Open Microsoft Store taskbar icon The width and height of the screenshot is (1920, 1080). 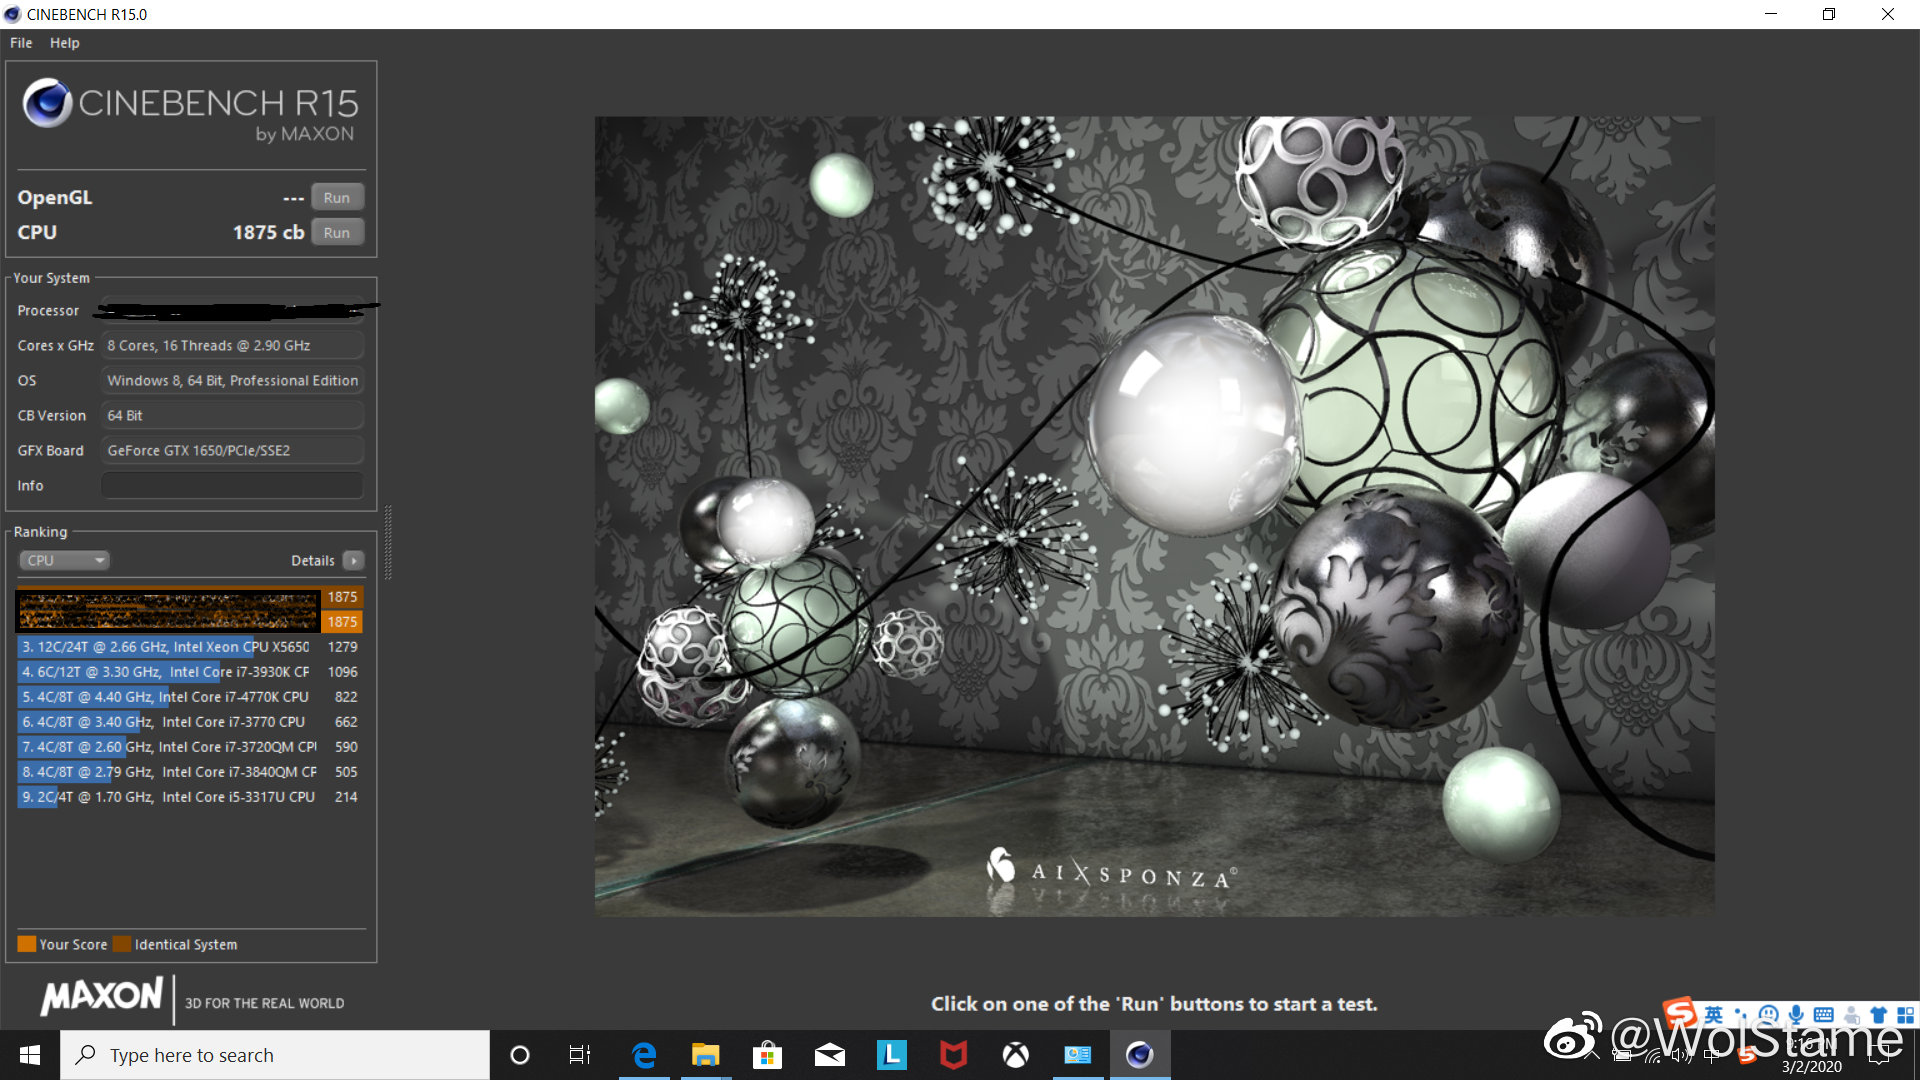click(767, 1055)
